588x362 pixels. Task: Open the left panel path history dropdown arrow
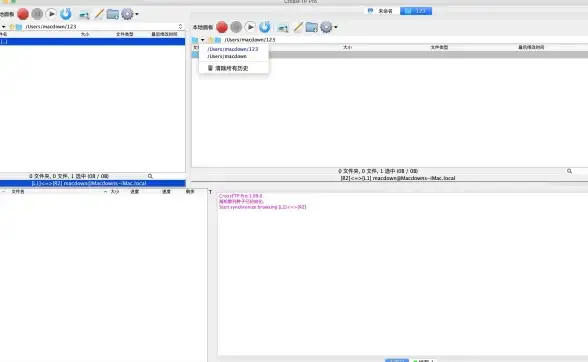click(x=3, y=27)
